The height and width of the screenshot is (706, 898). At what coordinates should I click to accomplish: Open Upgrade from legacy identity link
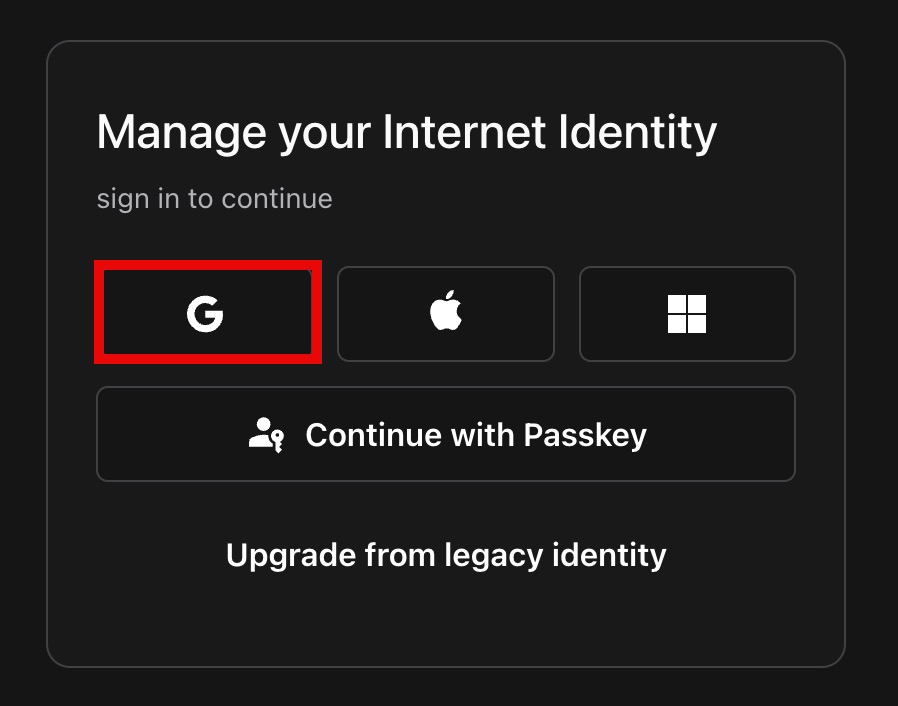point(446,554)
